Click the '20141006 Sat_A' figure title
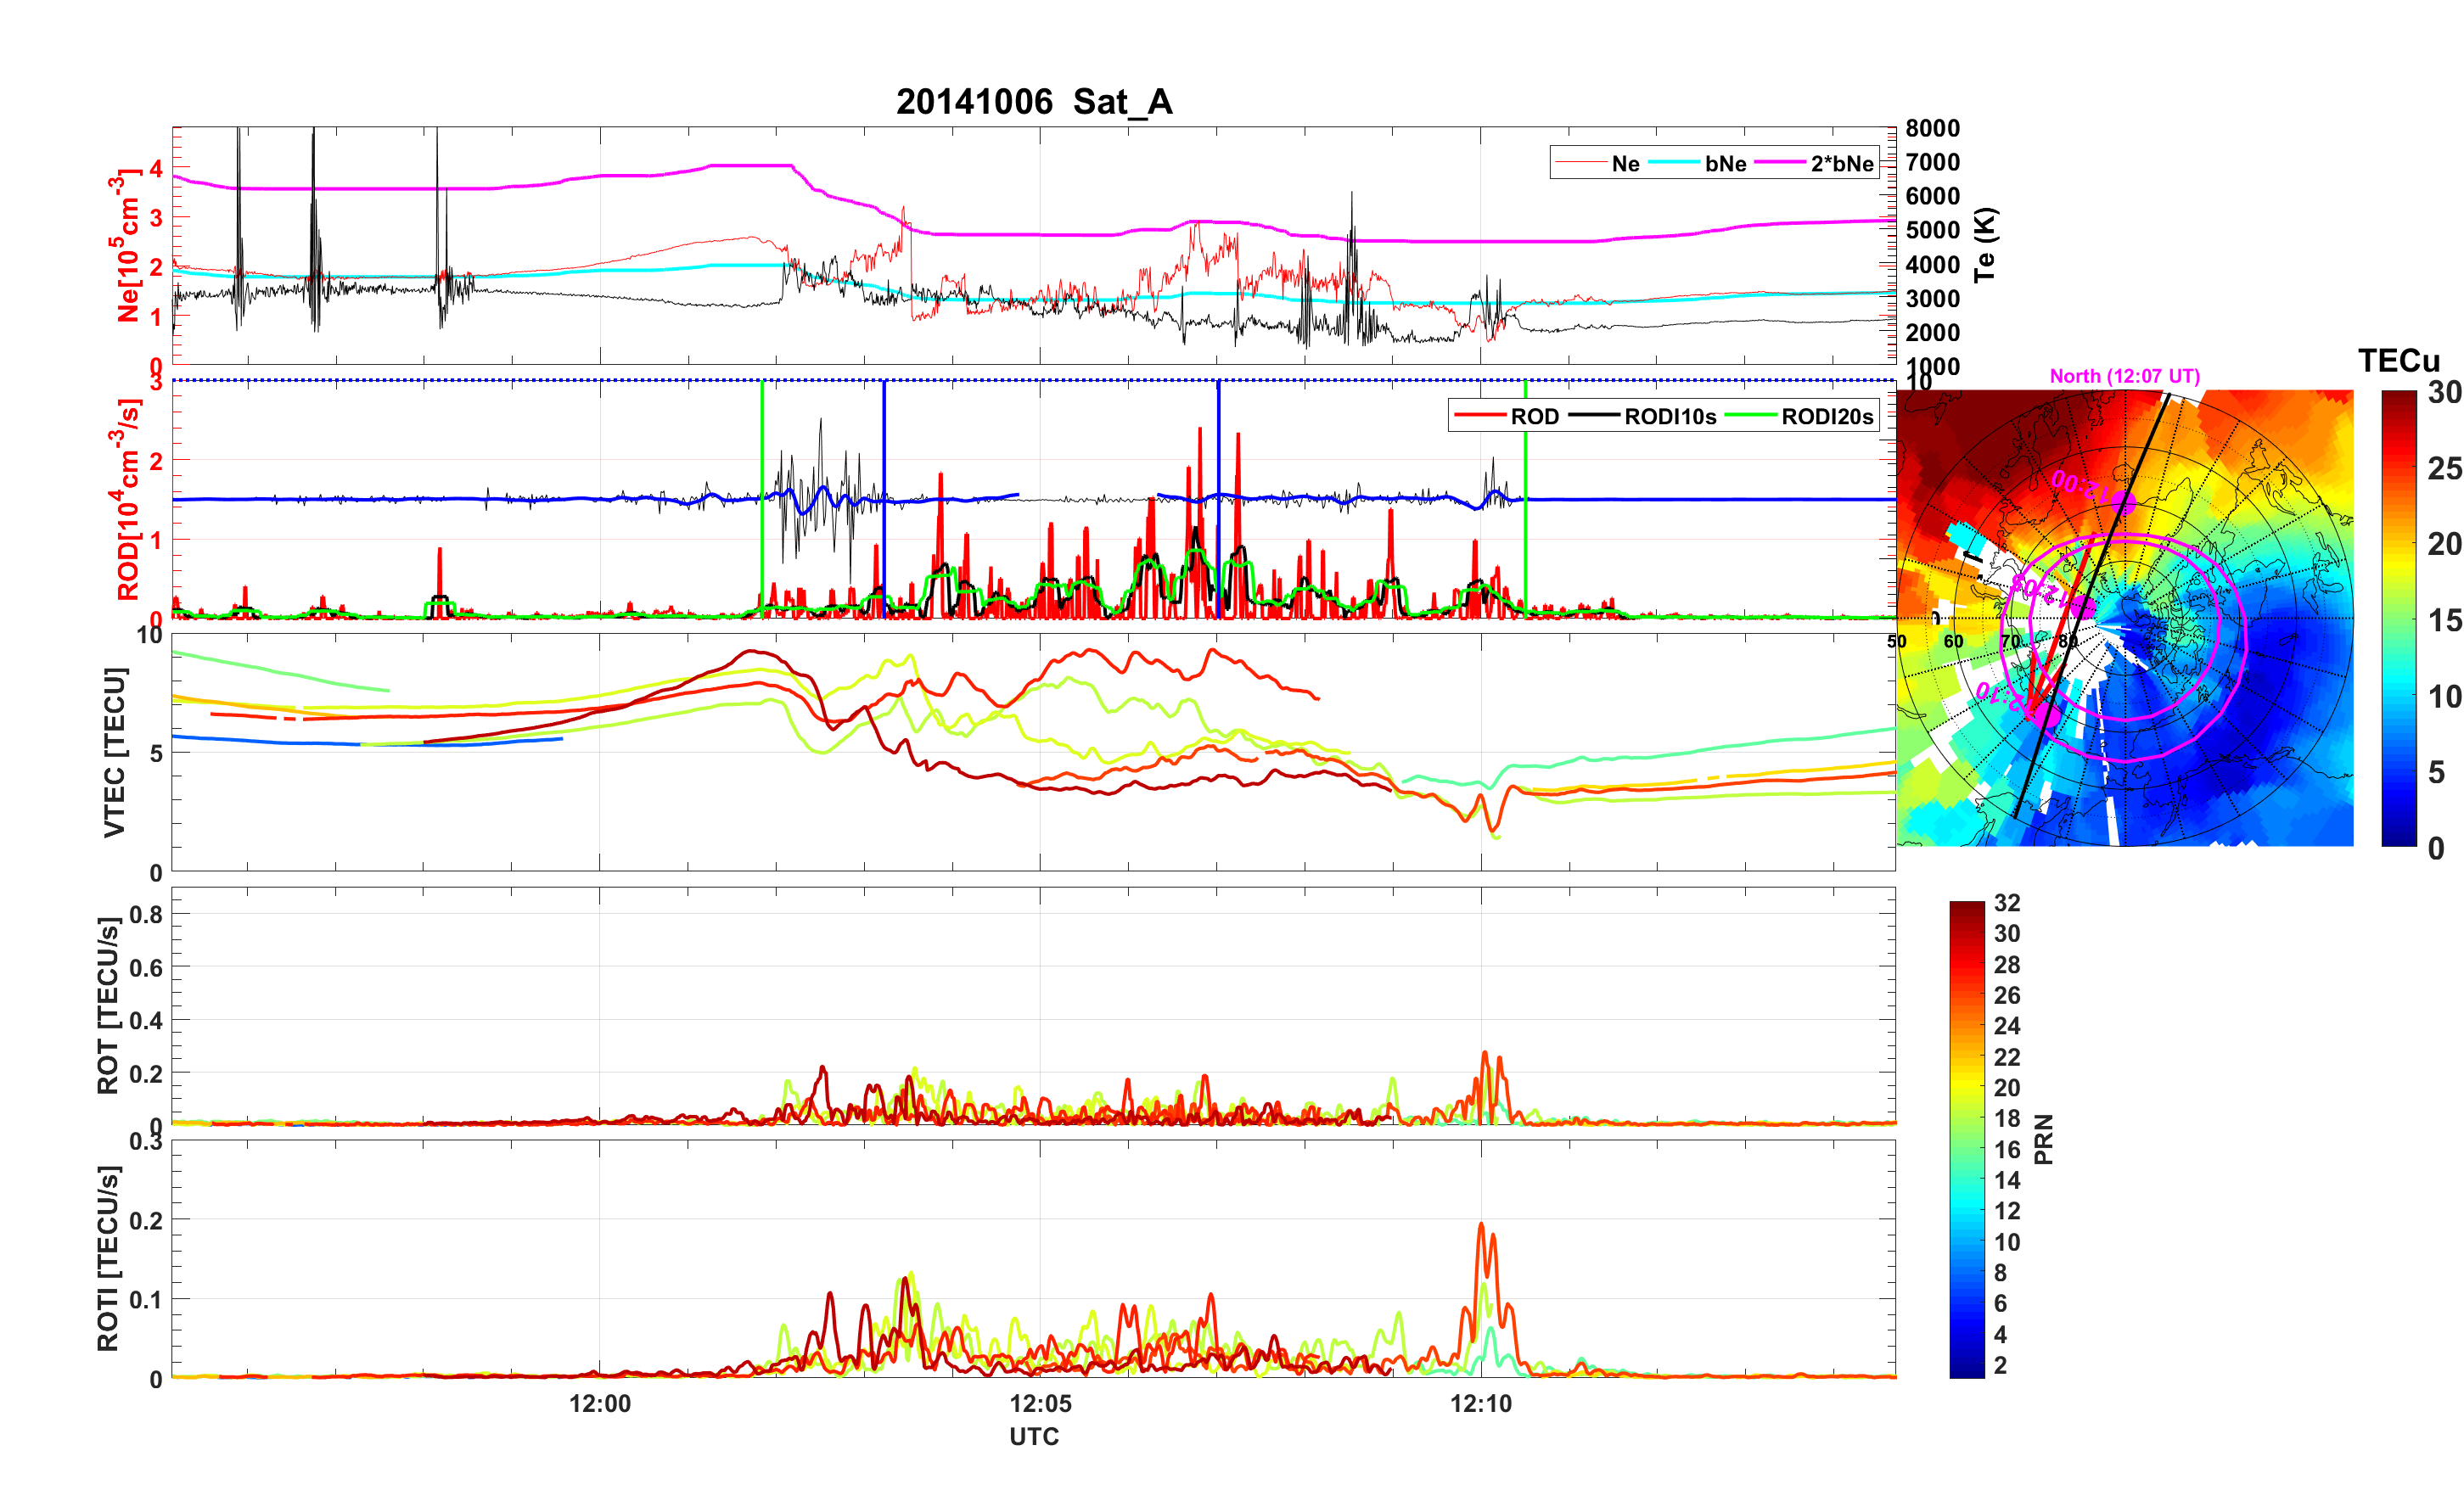This screenshot has width=2464, height=1490. pos(1034,102)
